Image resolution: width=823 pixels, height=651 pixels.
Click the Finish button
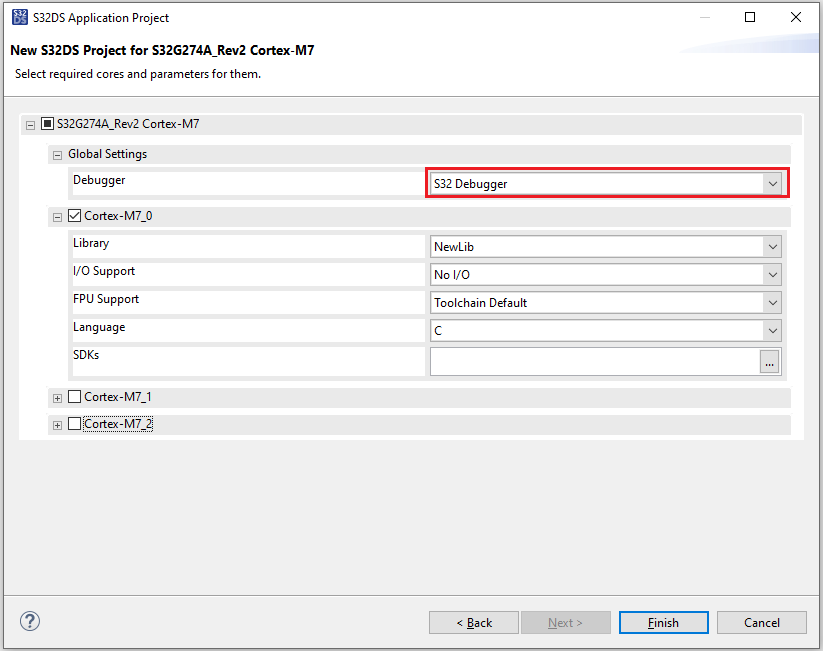(x=663, y=622)
